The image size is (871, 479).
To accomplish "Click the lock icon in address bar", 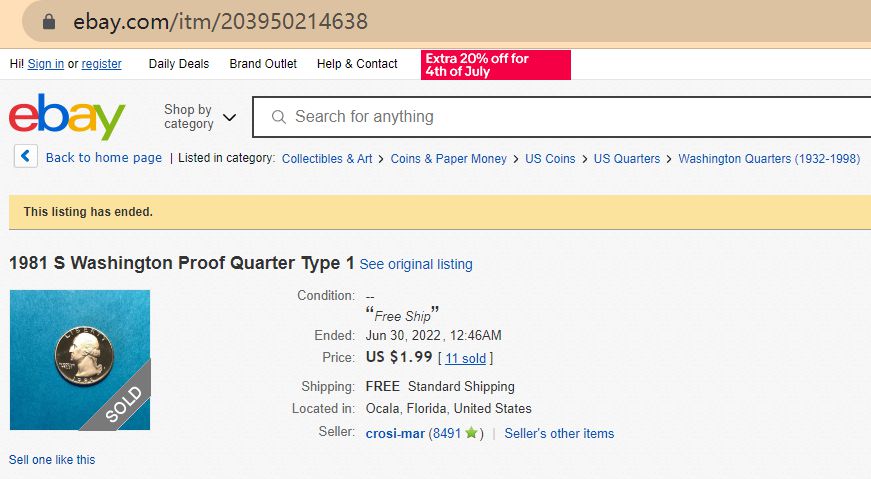I will tap(47, 21).
